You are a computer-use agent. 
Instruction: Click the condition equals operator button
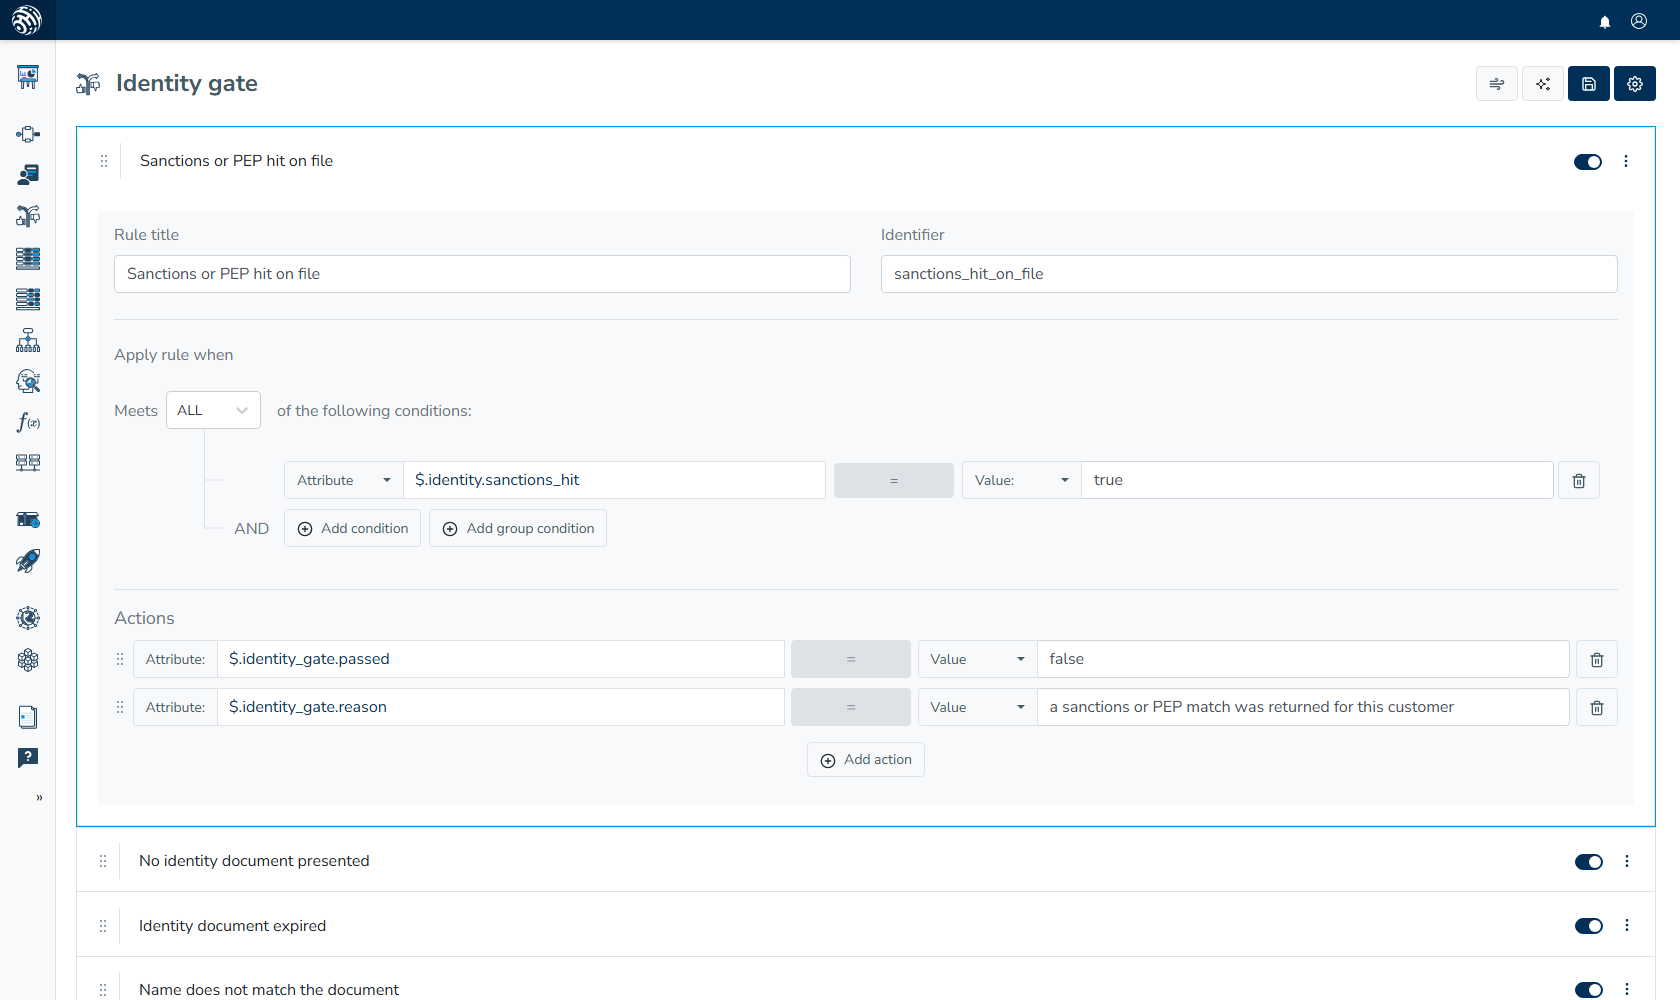[x=894, y=480]
